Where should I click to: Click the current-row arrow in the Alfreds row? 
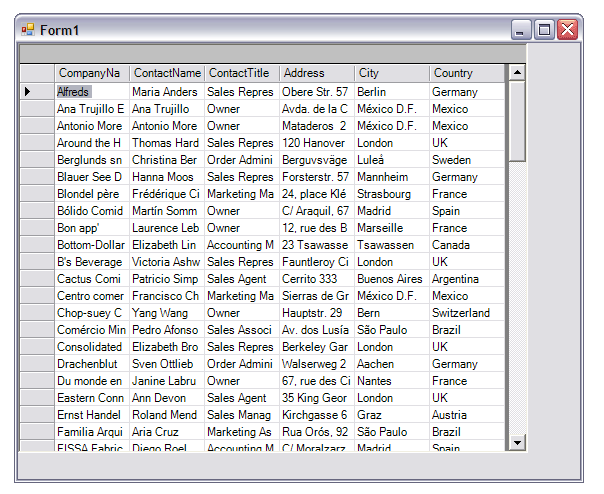[x=27, y=92]
